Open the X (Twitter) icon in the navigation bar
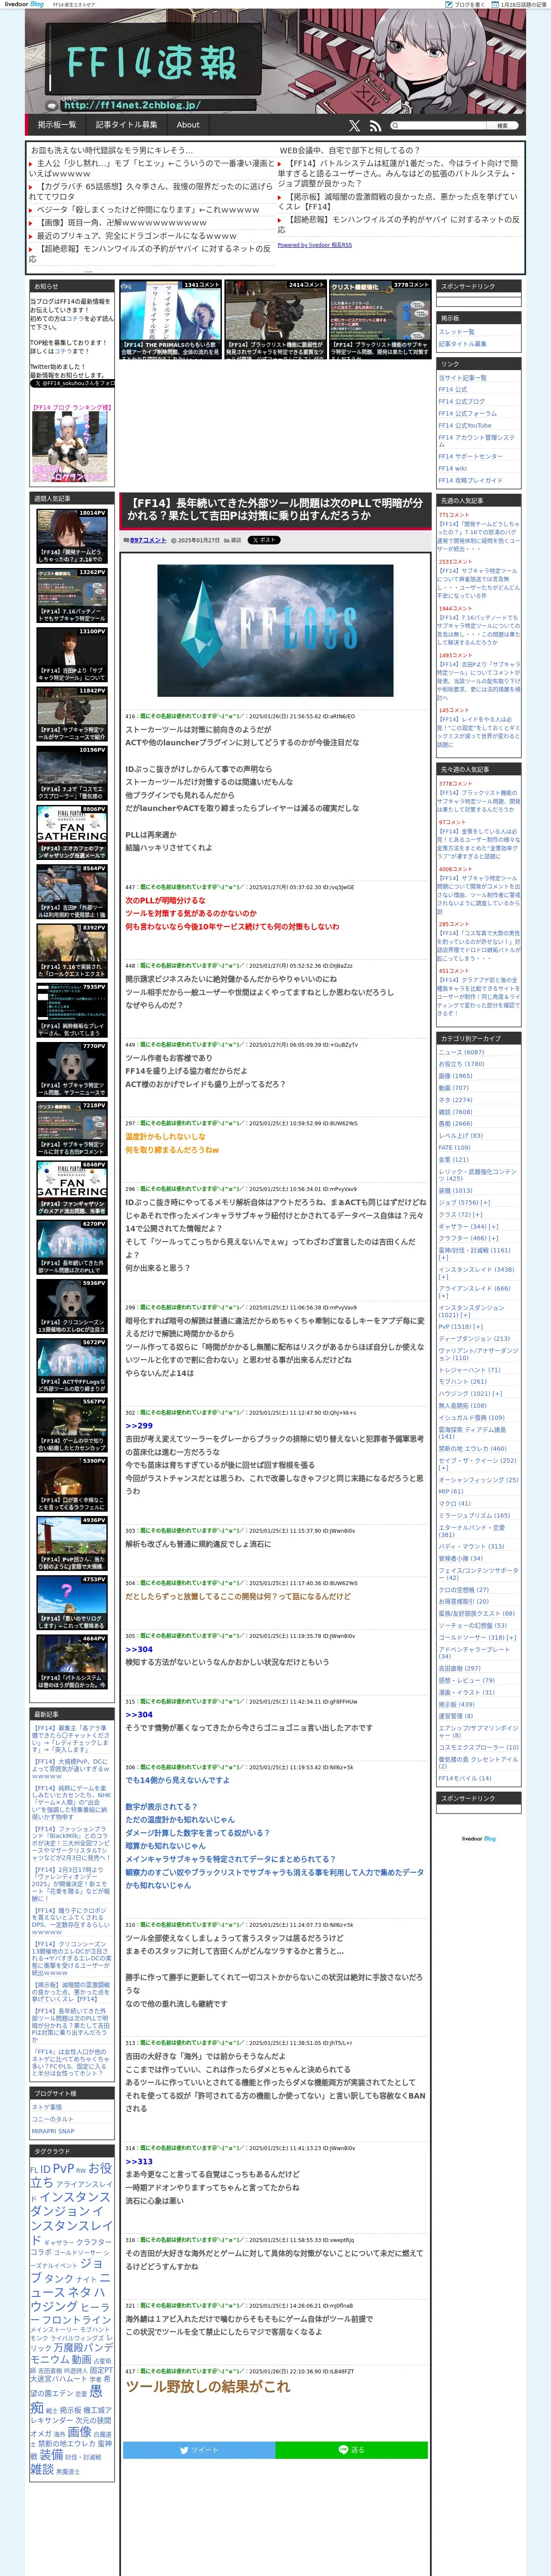The height and width of the screenshot is (2576, 551). pyautogui.click(x=354, y=126)
